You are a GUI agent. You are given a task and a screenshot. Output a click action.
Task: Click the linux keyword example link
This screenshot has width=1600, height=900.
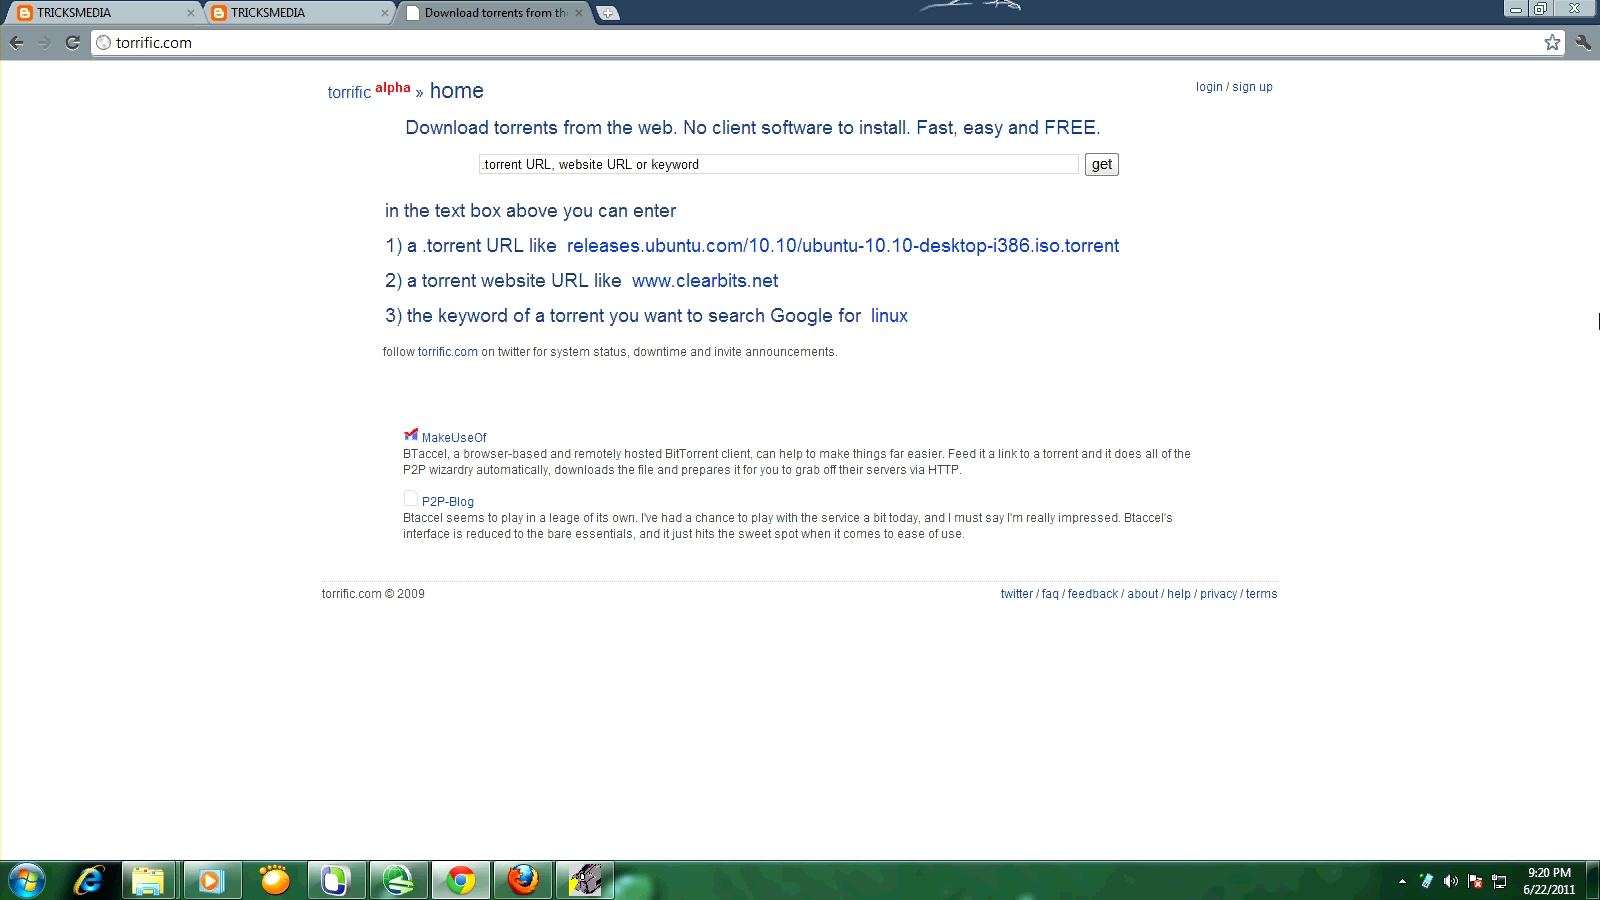click(x=889, y=316)
